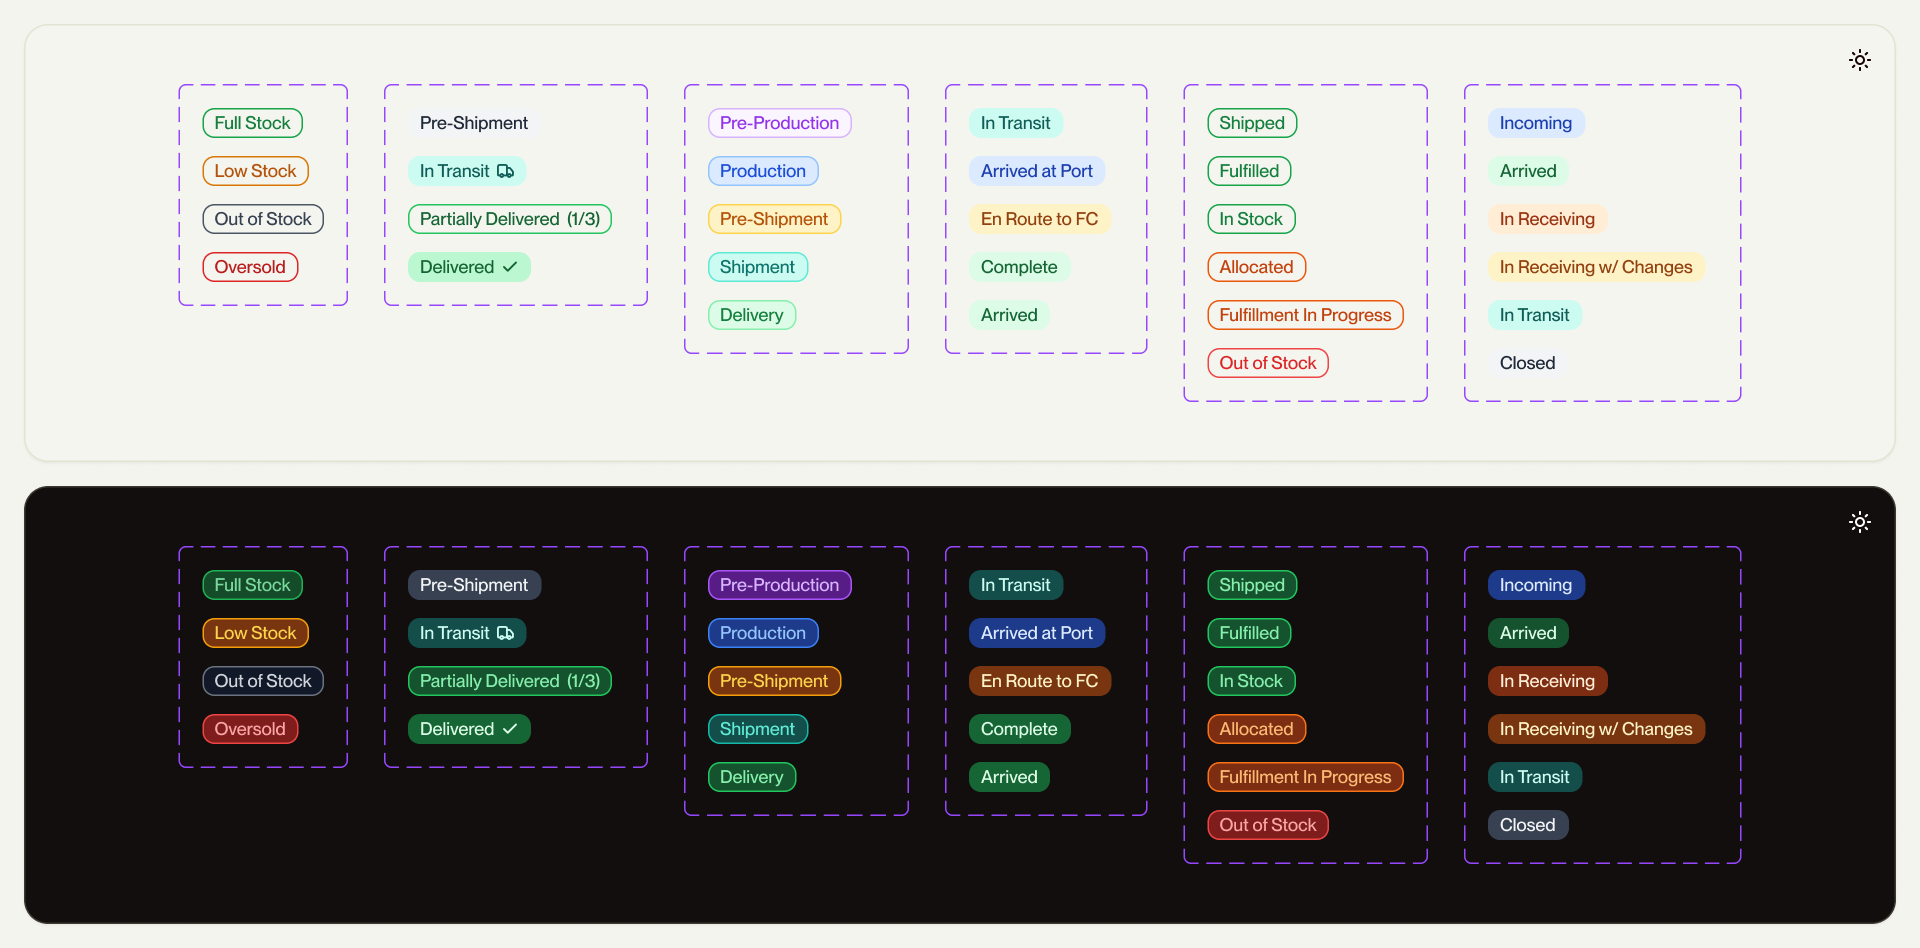Image resolution: width=1920 pixels, height=948 pixels.
Task: Click the light Fulfilled badge
Action: click(x=1250, y=171)
